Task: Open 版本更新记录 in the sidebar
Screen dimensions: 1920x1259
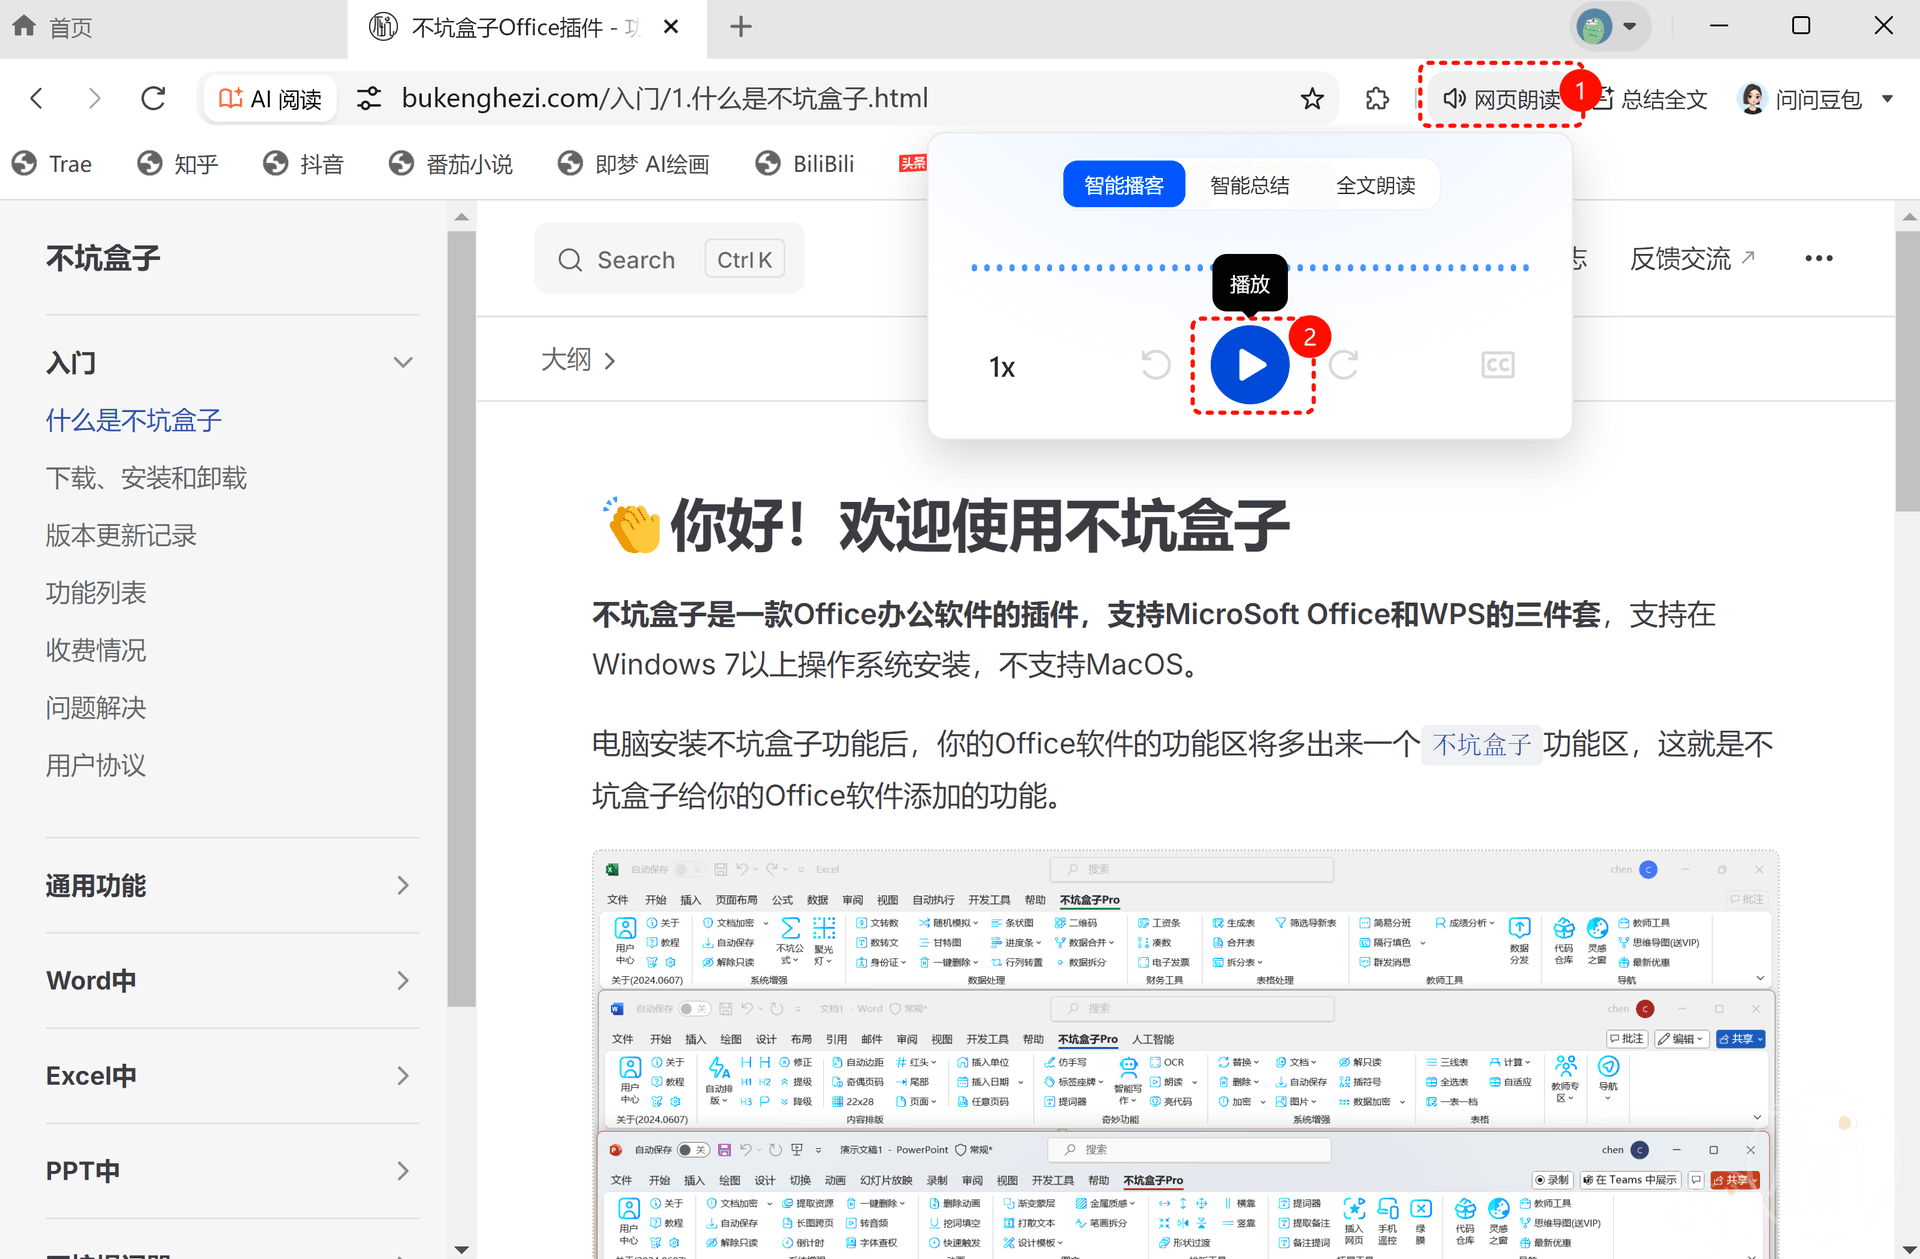Action: click(121, 535)
